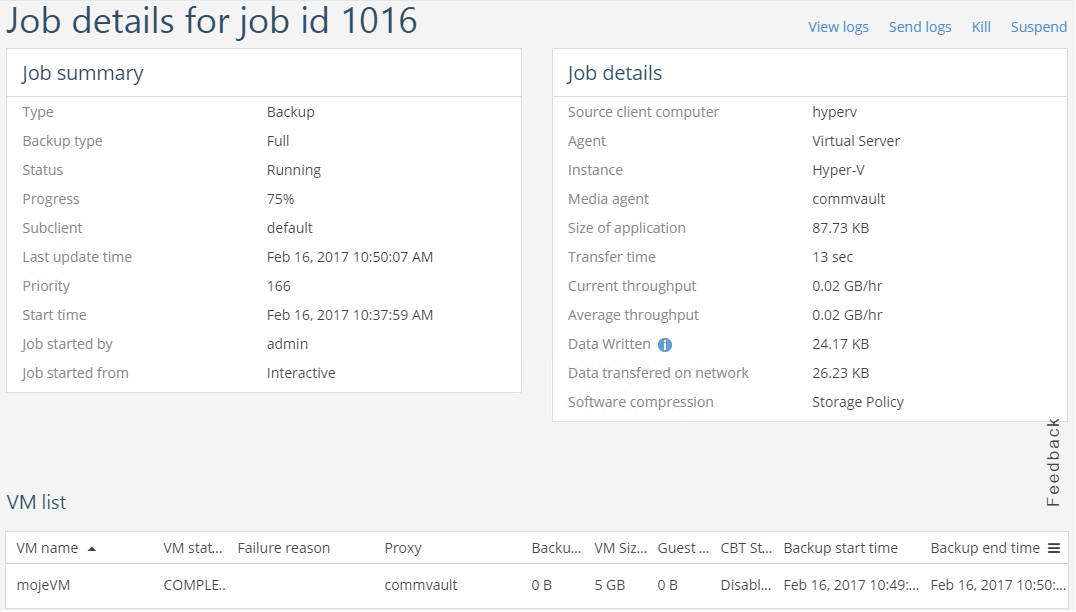Screen dimensions: 1076x612
Task: Kill the running backup job
Action: click(981, 27)
